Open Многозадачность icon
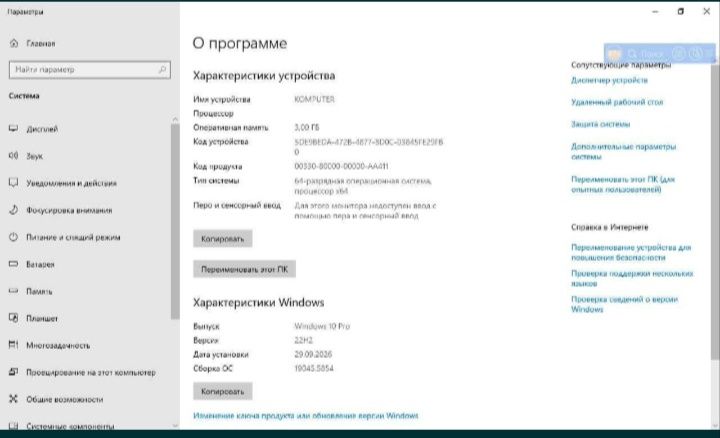 pyautogui.click(x=13, y=345)
